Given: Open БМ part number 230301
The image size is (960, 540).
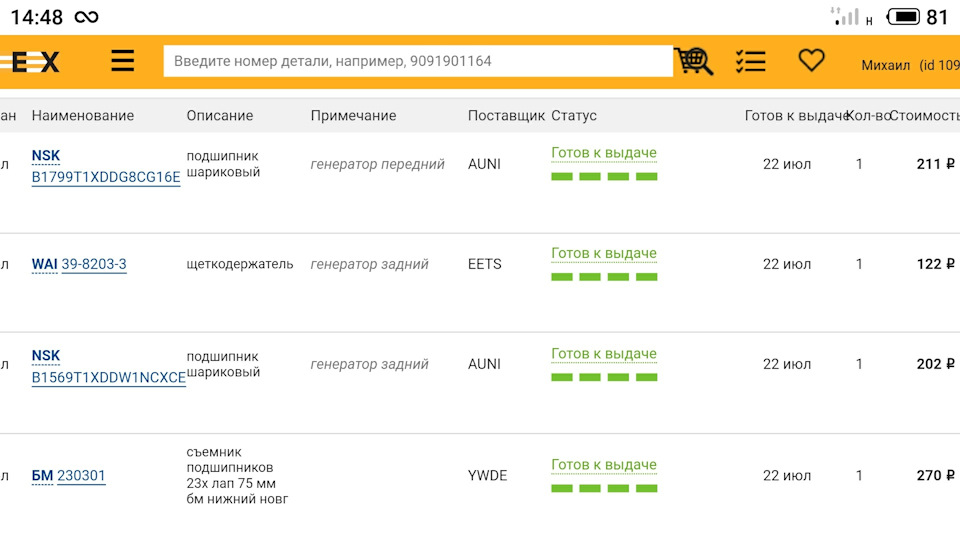Looking at the screenshot, I should point(81,476).
